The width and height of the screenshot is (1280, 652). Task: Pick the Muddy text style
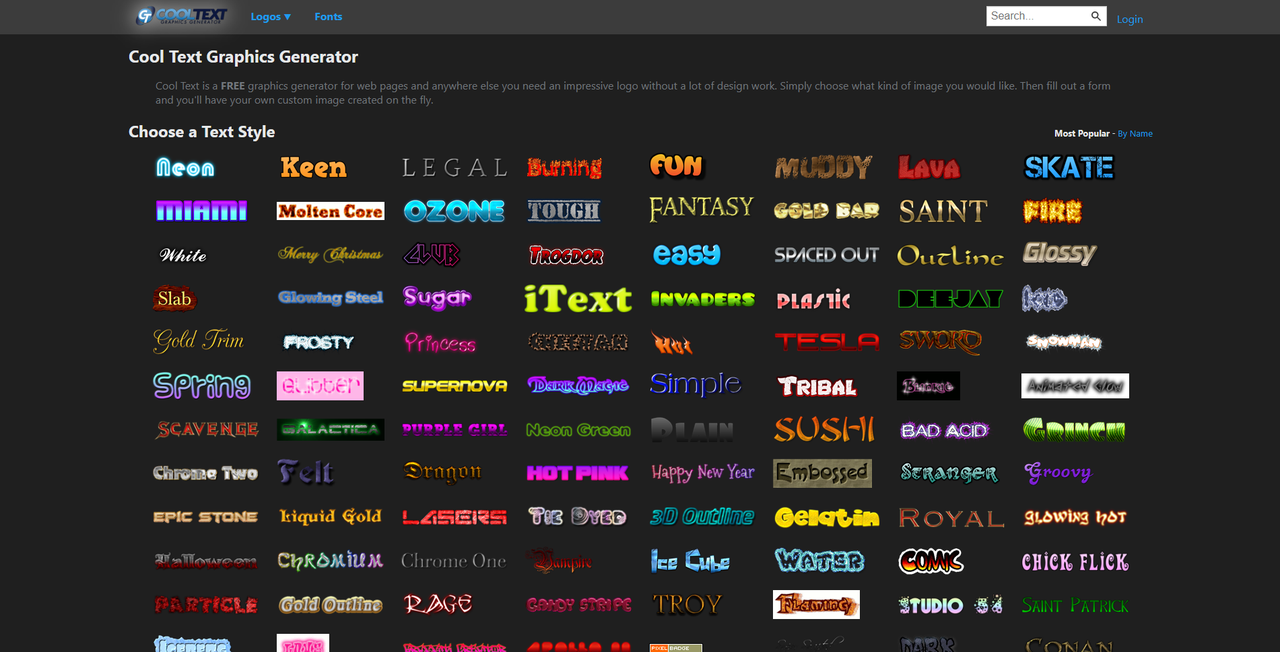(x=823, y=167)
